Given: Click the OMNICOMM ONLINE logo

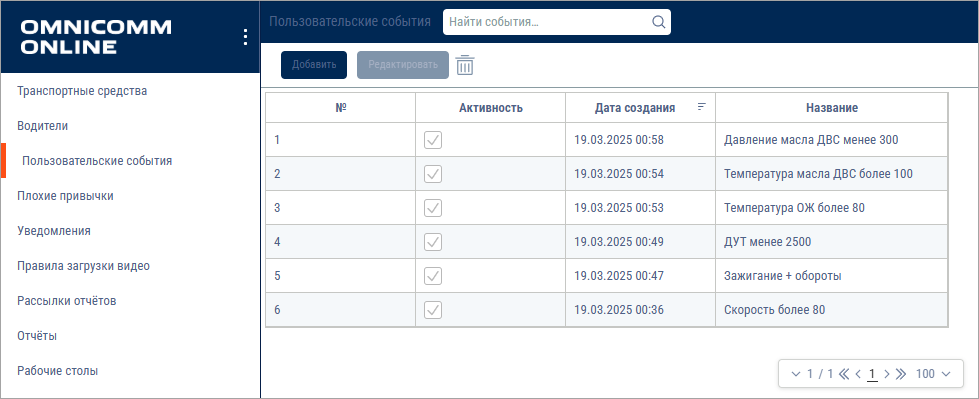Looking at the screenshot, I should point(96,37).
